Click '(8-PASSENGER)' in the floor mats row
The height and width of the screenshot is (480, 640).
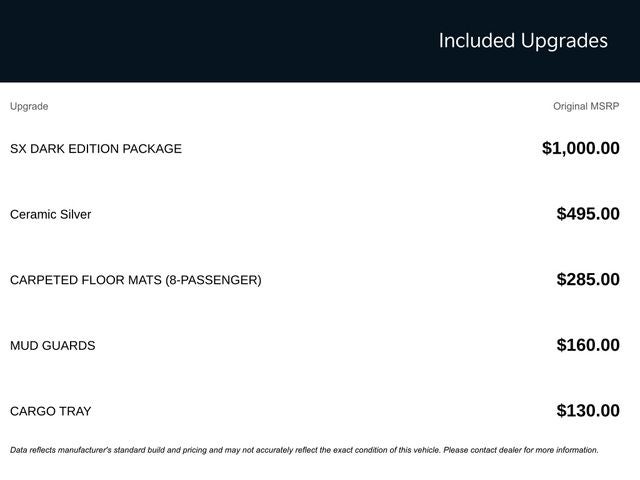pos(214,280)
